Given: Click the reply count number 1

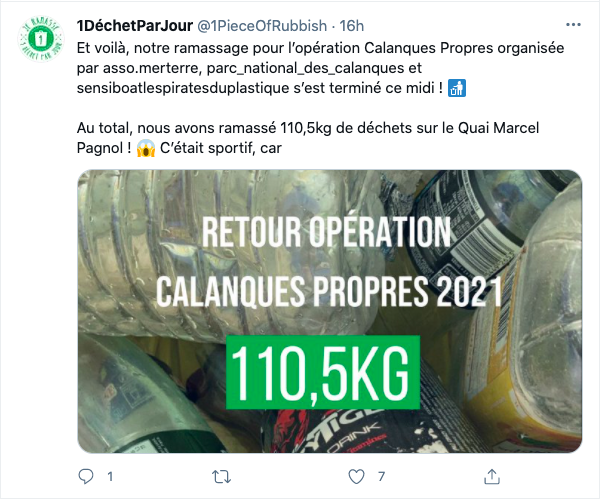Looking at the screenshot, I should pos(110,477).
